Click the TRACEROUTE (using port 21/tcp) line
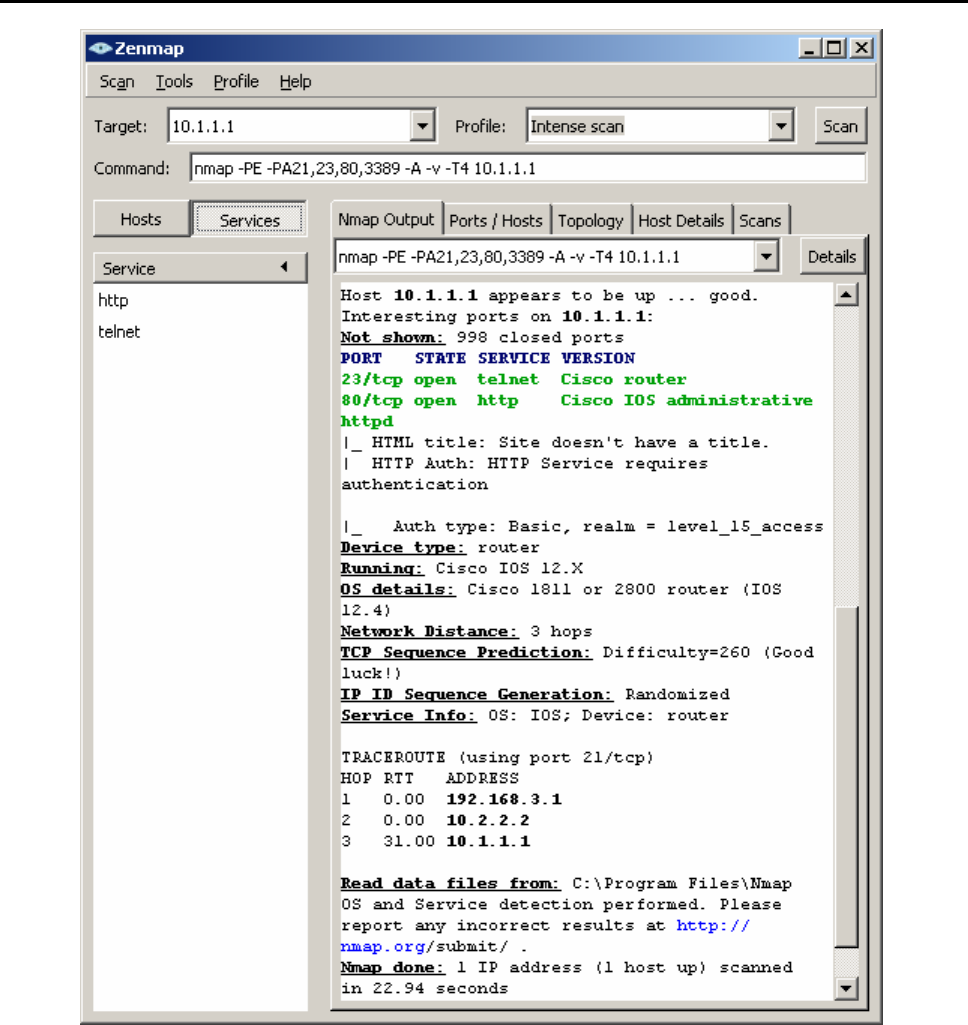The height and width of the screenshot is (1025, 968). (x=497, y=758)
